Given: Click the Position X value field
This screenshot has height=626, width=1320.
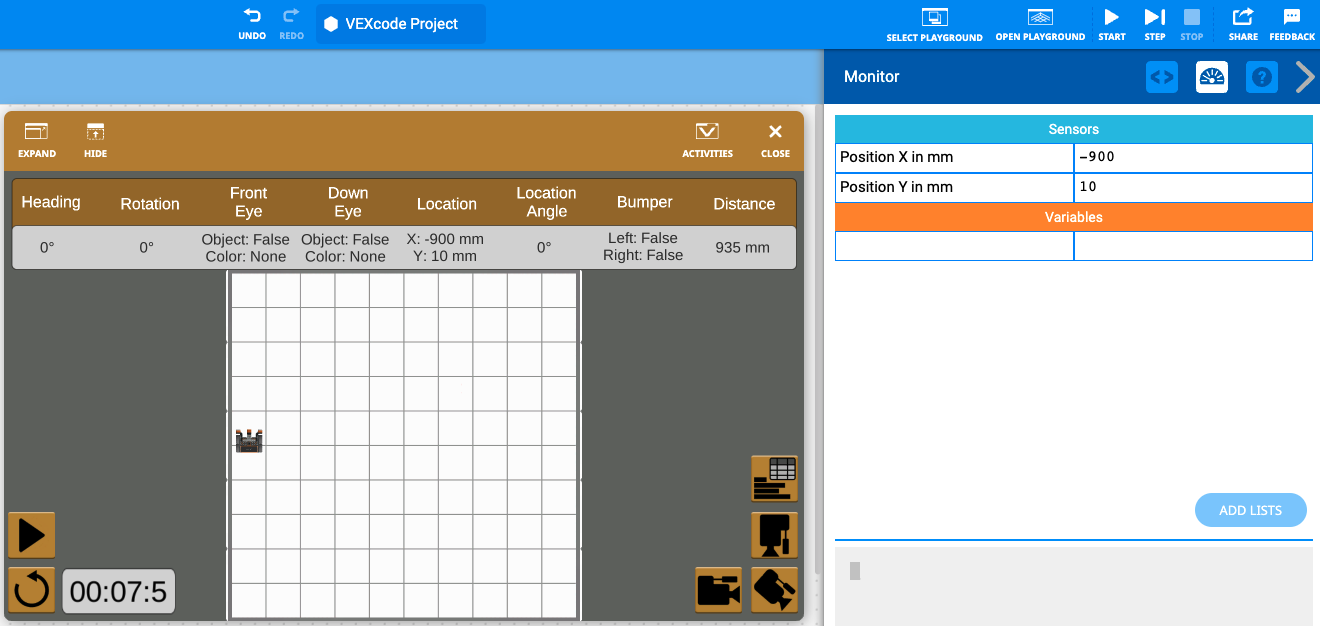Looking at the screenshot, I should [1193, 157].
